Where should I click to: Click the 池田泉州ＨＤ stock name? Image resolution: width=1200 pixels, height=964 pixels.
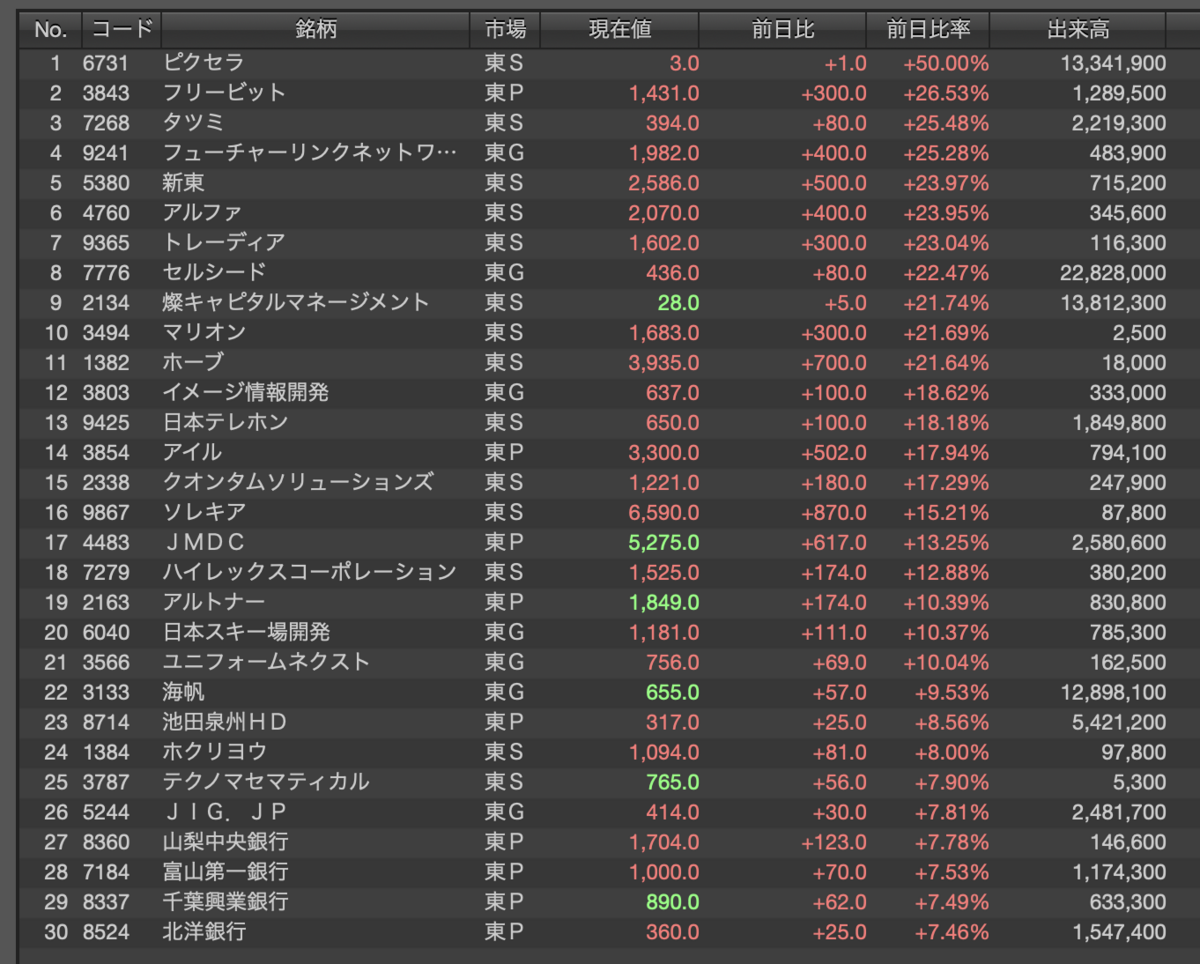pos(225,722)
